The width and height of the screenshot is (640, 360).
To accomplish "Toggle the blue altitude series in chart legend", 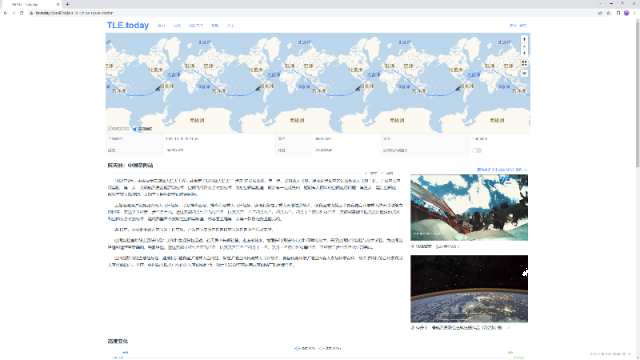I will pos(304,348).
